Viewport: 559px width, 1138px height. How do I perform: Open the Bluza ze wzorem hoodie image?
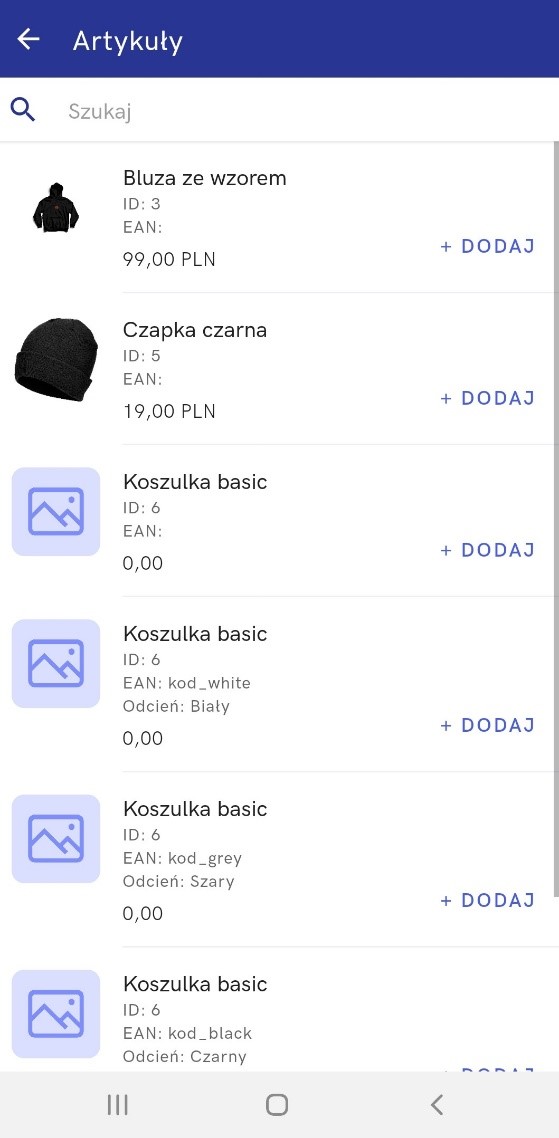click(x=56, y=208)
